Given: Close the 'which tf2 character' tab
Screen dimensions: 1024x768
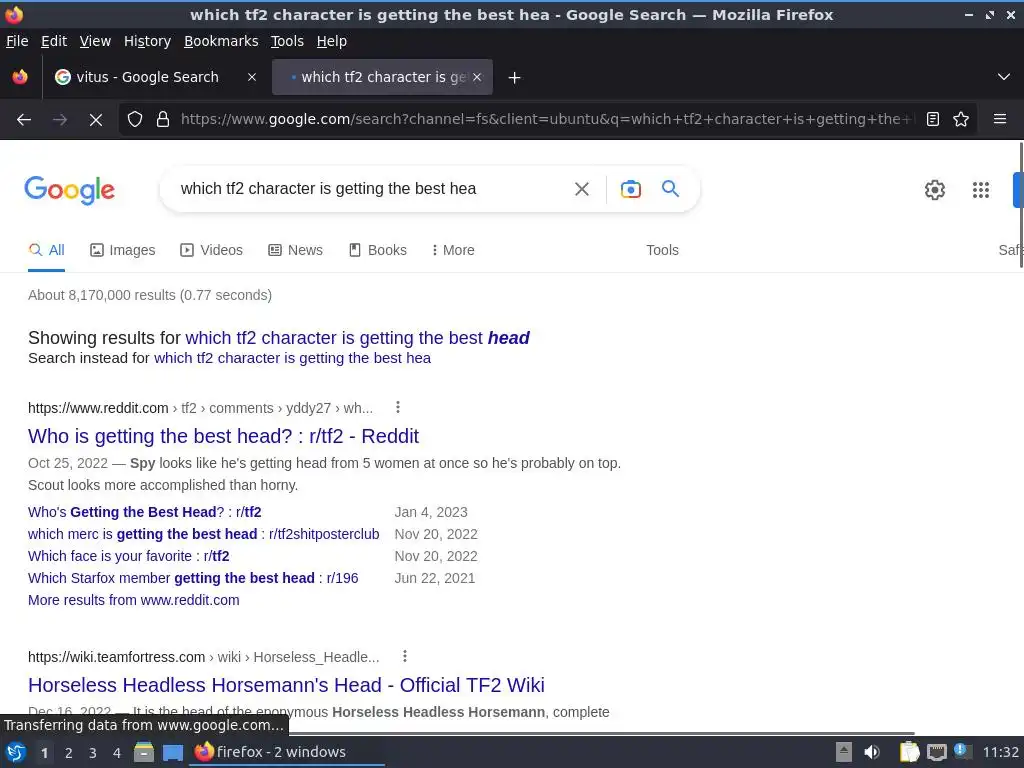Looking at the screenshot, I should [477, 77].
